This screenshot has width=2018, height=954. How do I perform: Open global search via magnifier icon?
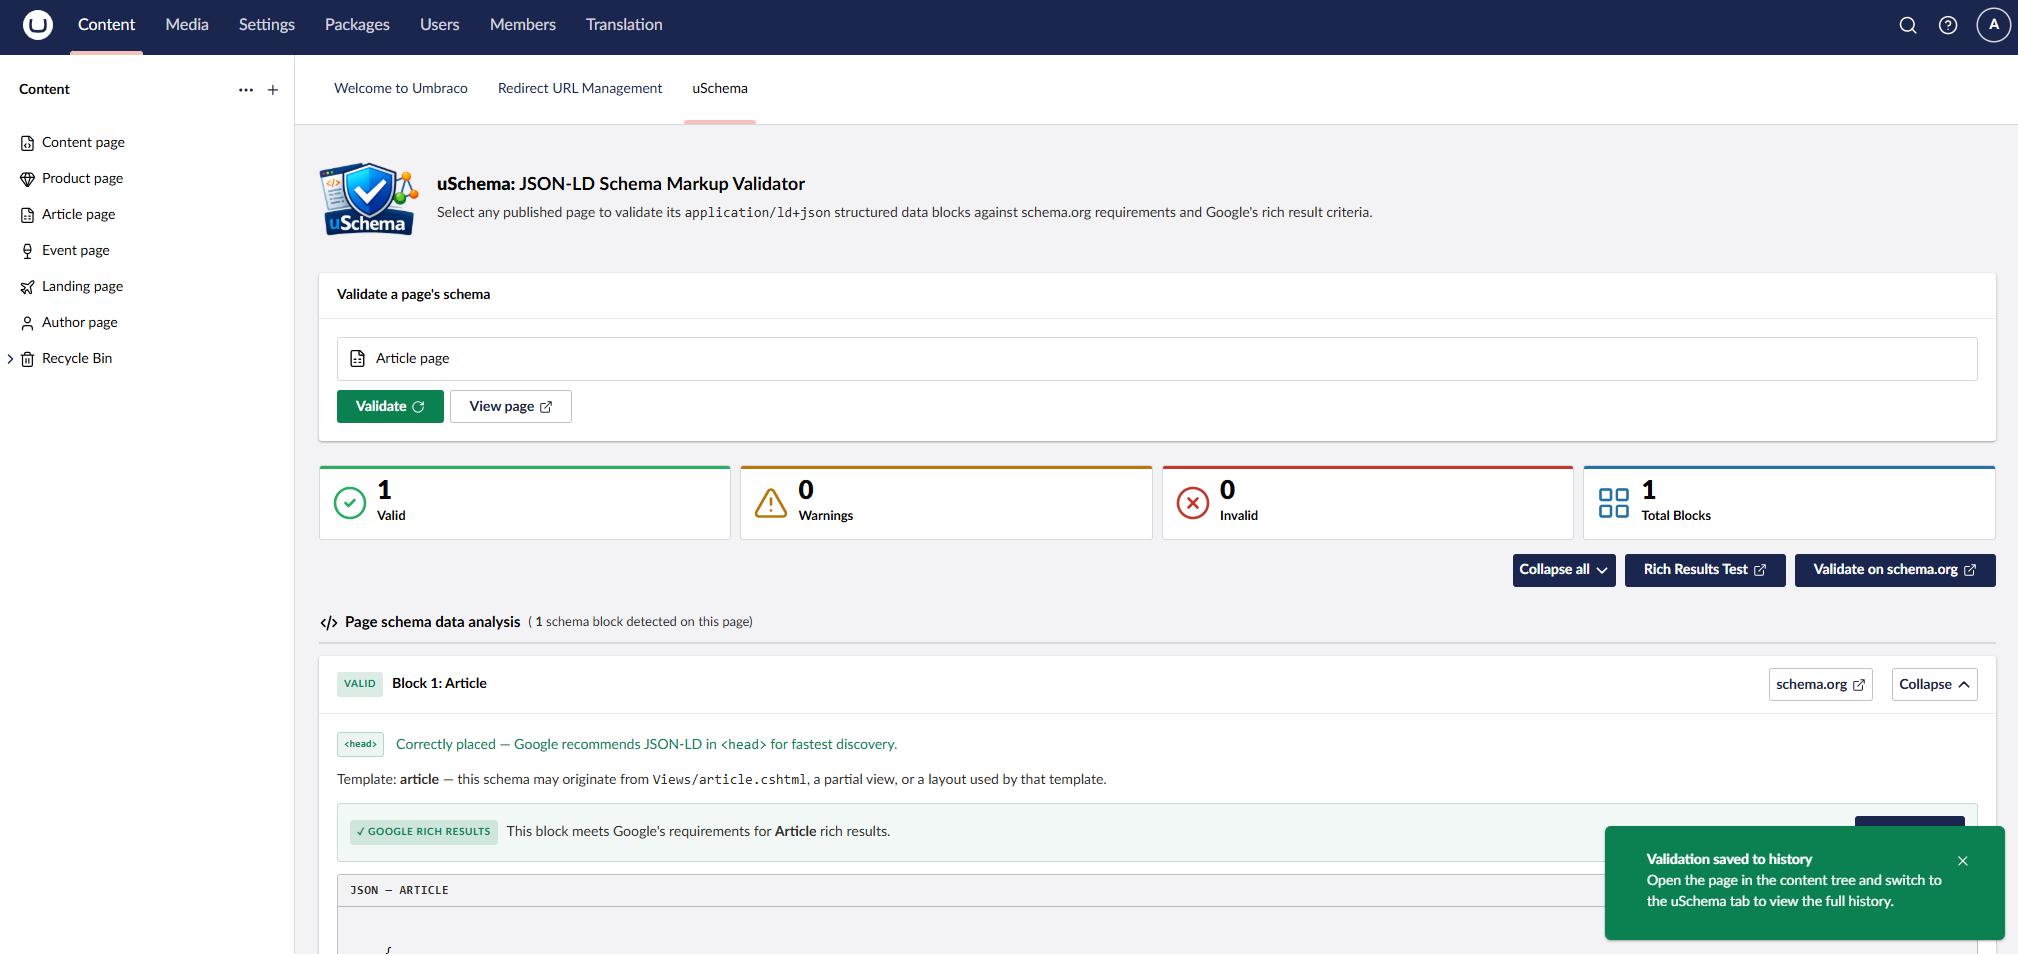coord(1907,25)
